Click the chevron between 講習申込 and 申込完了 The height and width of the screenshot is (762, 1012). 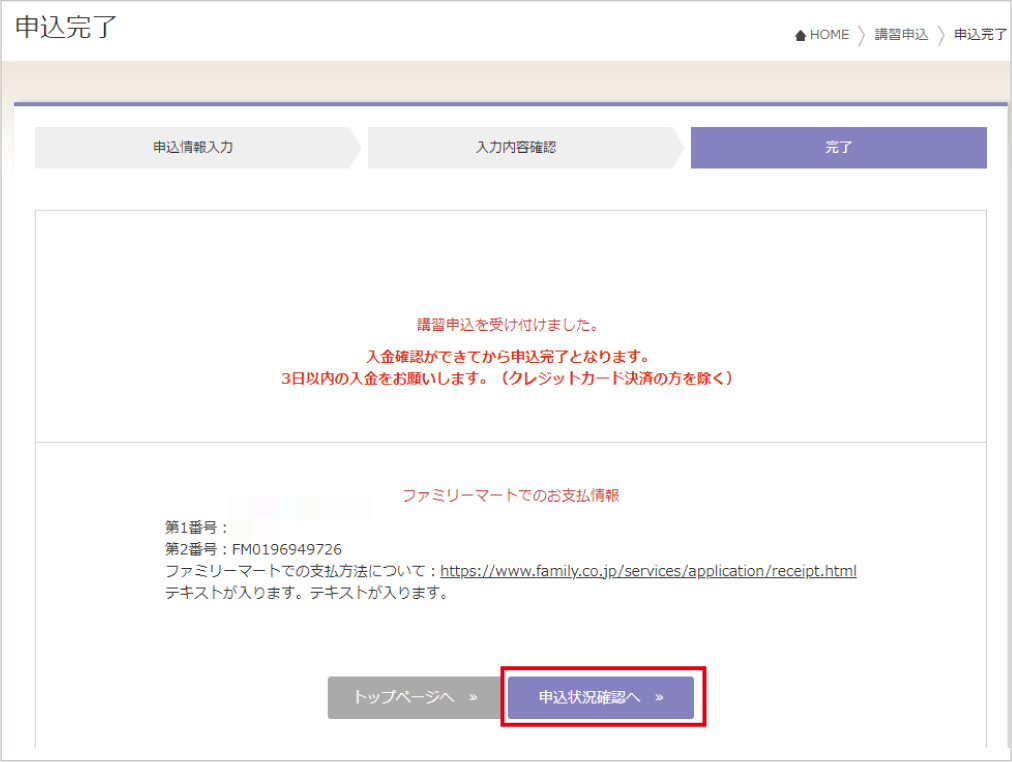(941, 36)
